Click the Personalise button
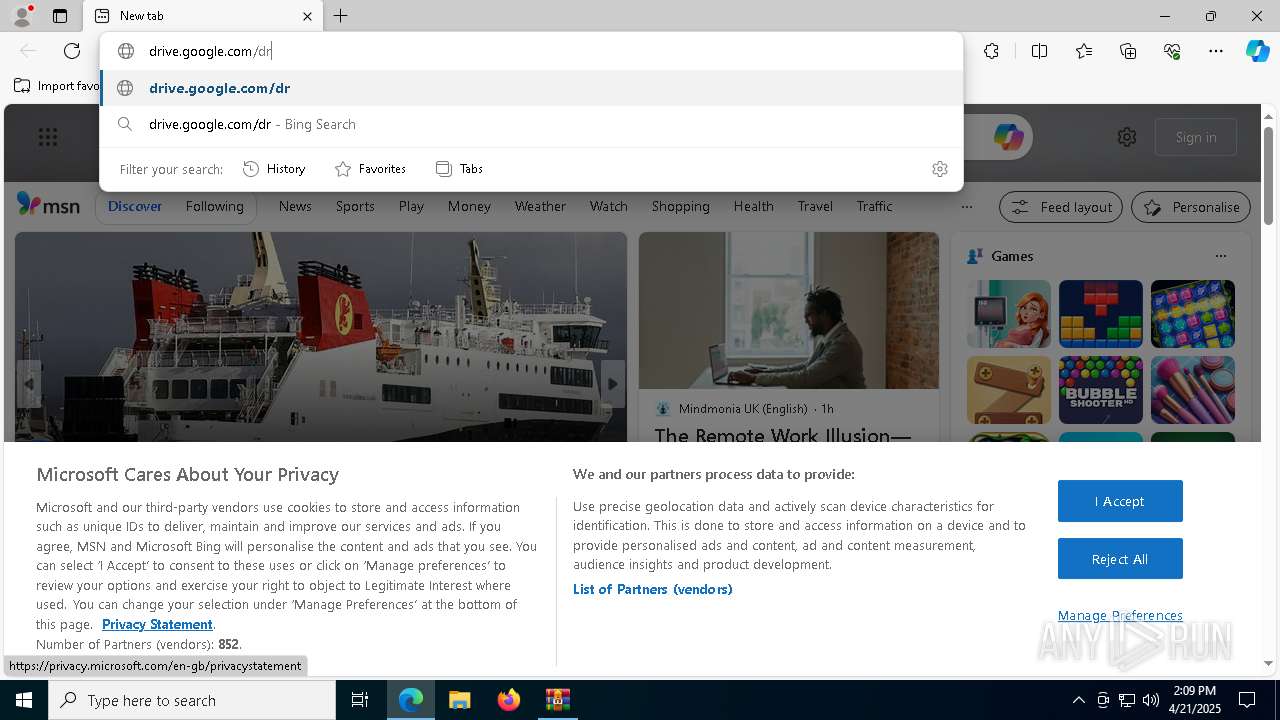Viewport: 1280px width, 720px height. 1191,207
